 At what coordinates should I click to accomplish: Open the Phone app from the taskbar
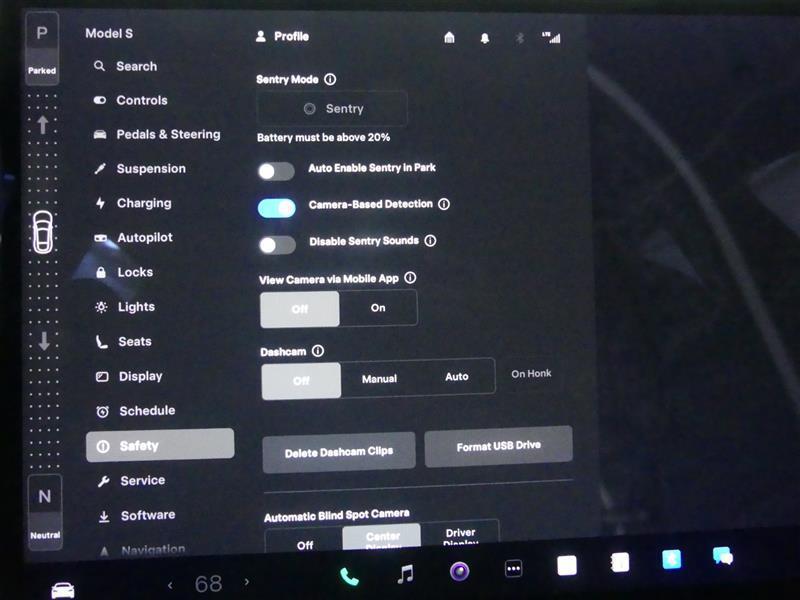click(348, 574)
